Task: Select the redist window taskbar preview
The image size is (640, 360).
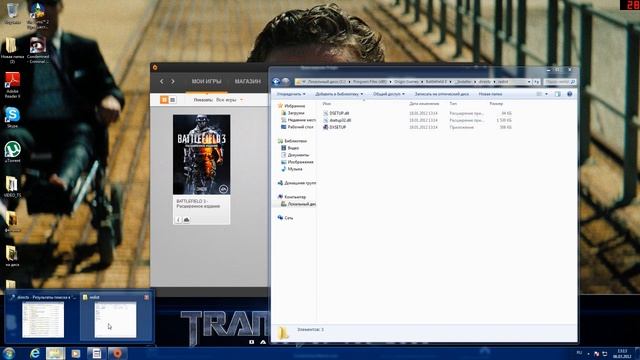Action: point(116,317)
